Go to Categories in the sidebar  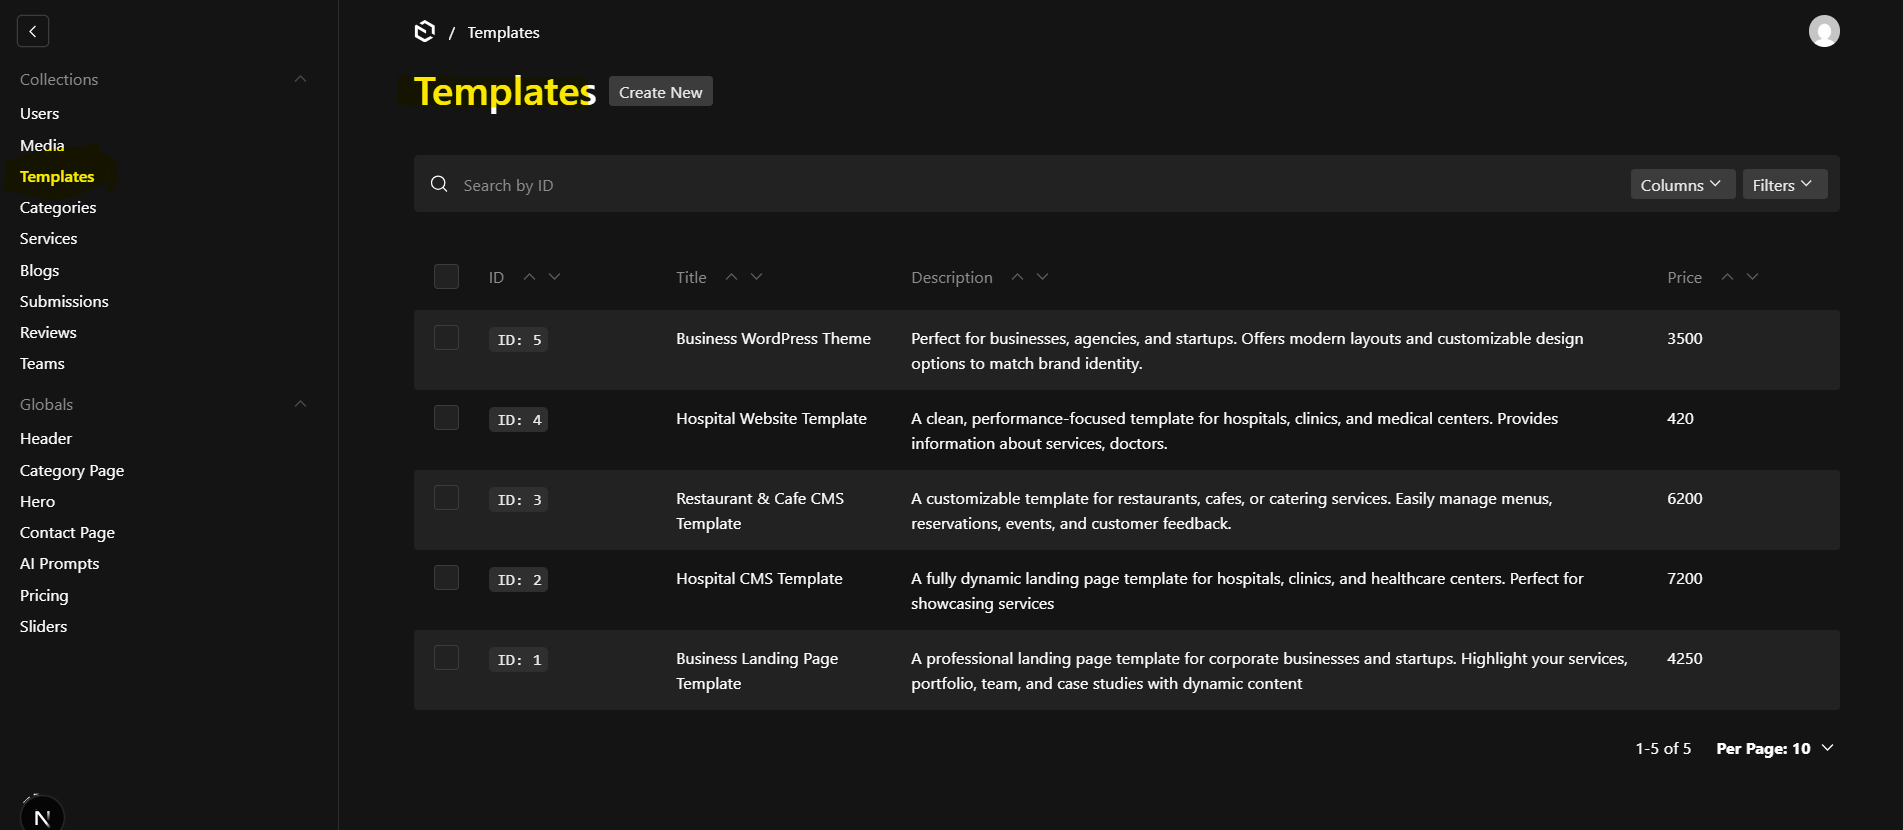pos(58,208)
